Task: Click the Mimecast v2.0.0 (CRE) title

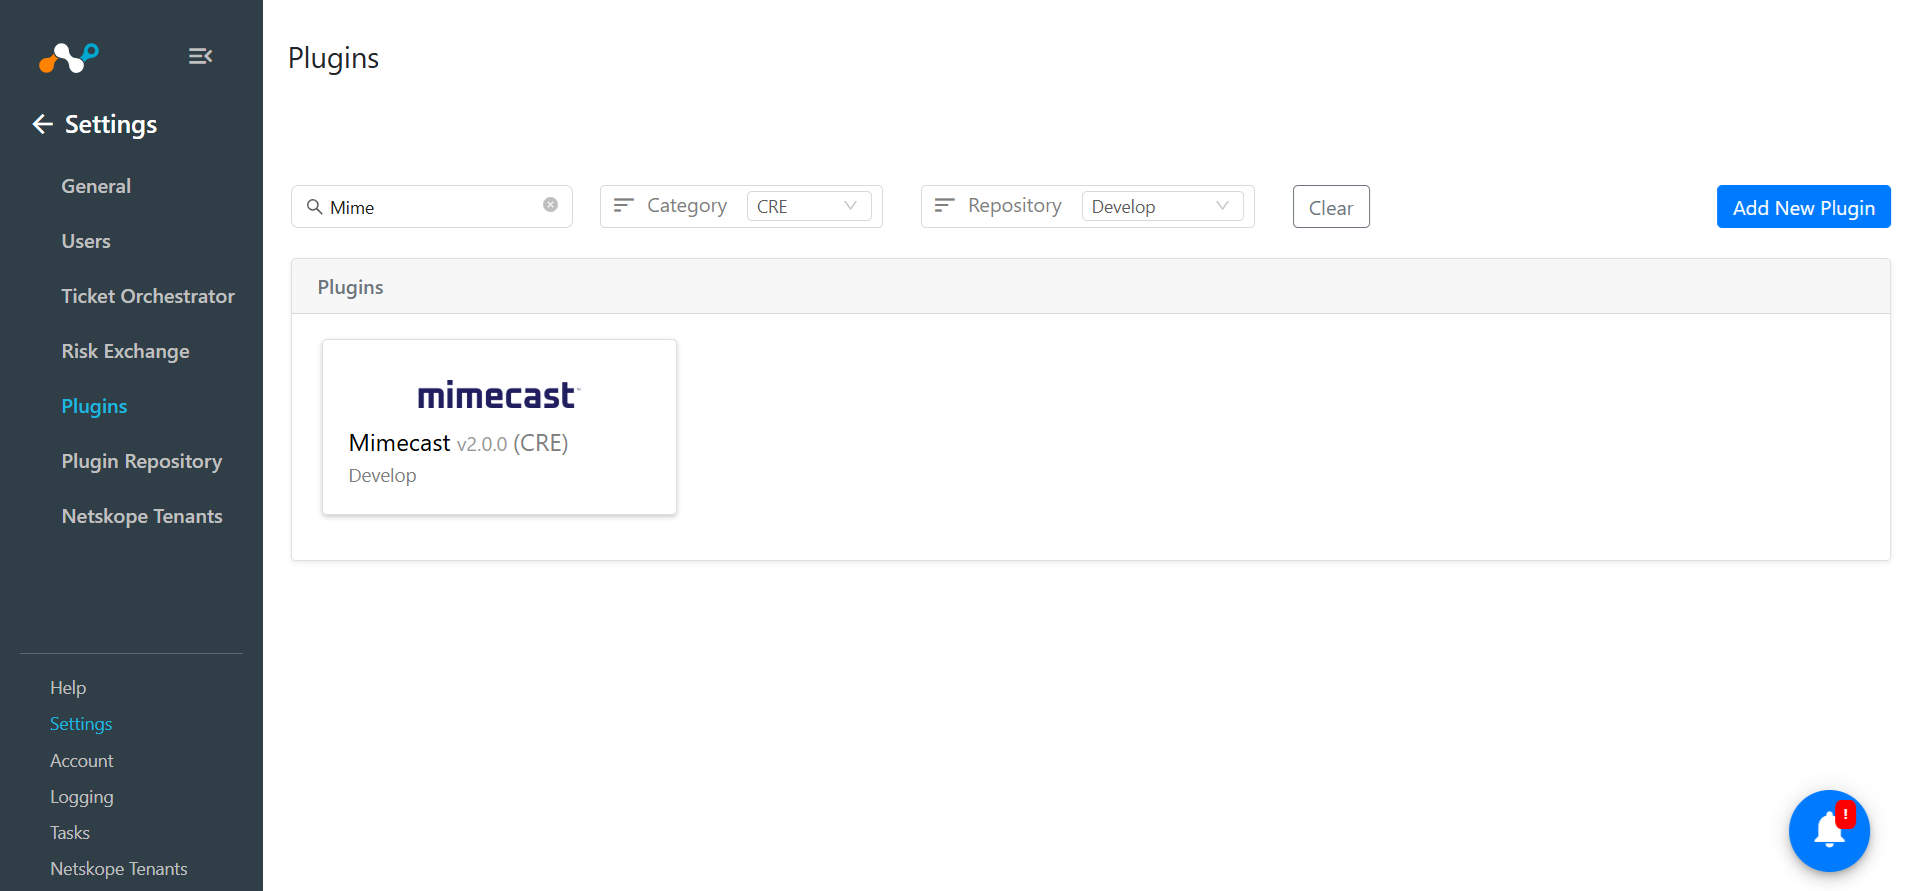Action: click(x=458, y=443)
